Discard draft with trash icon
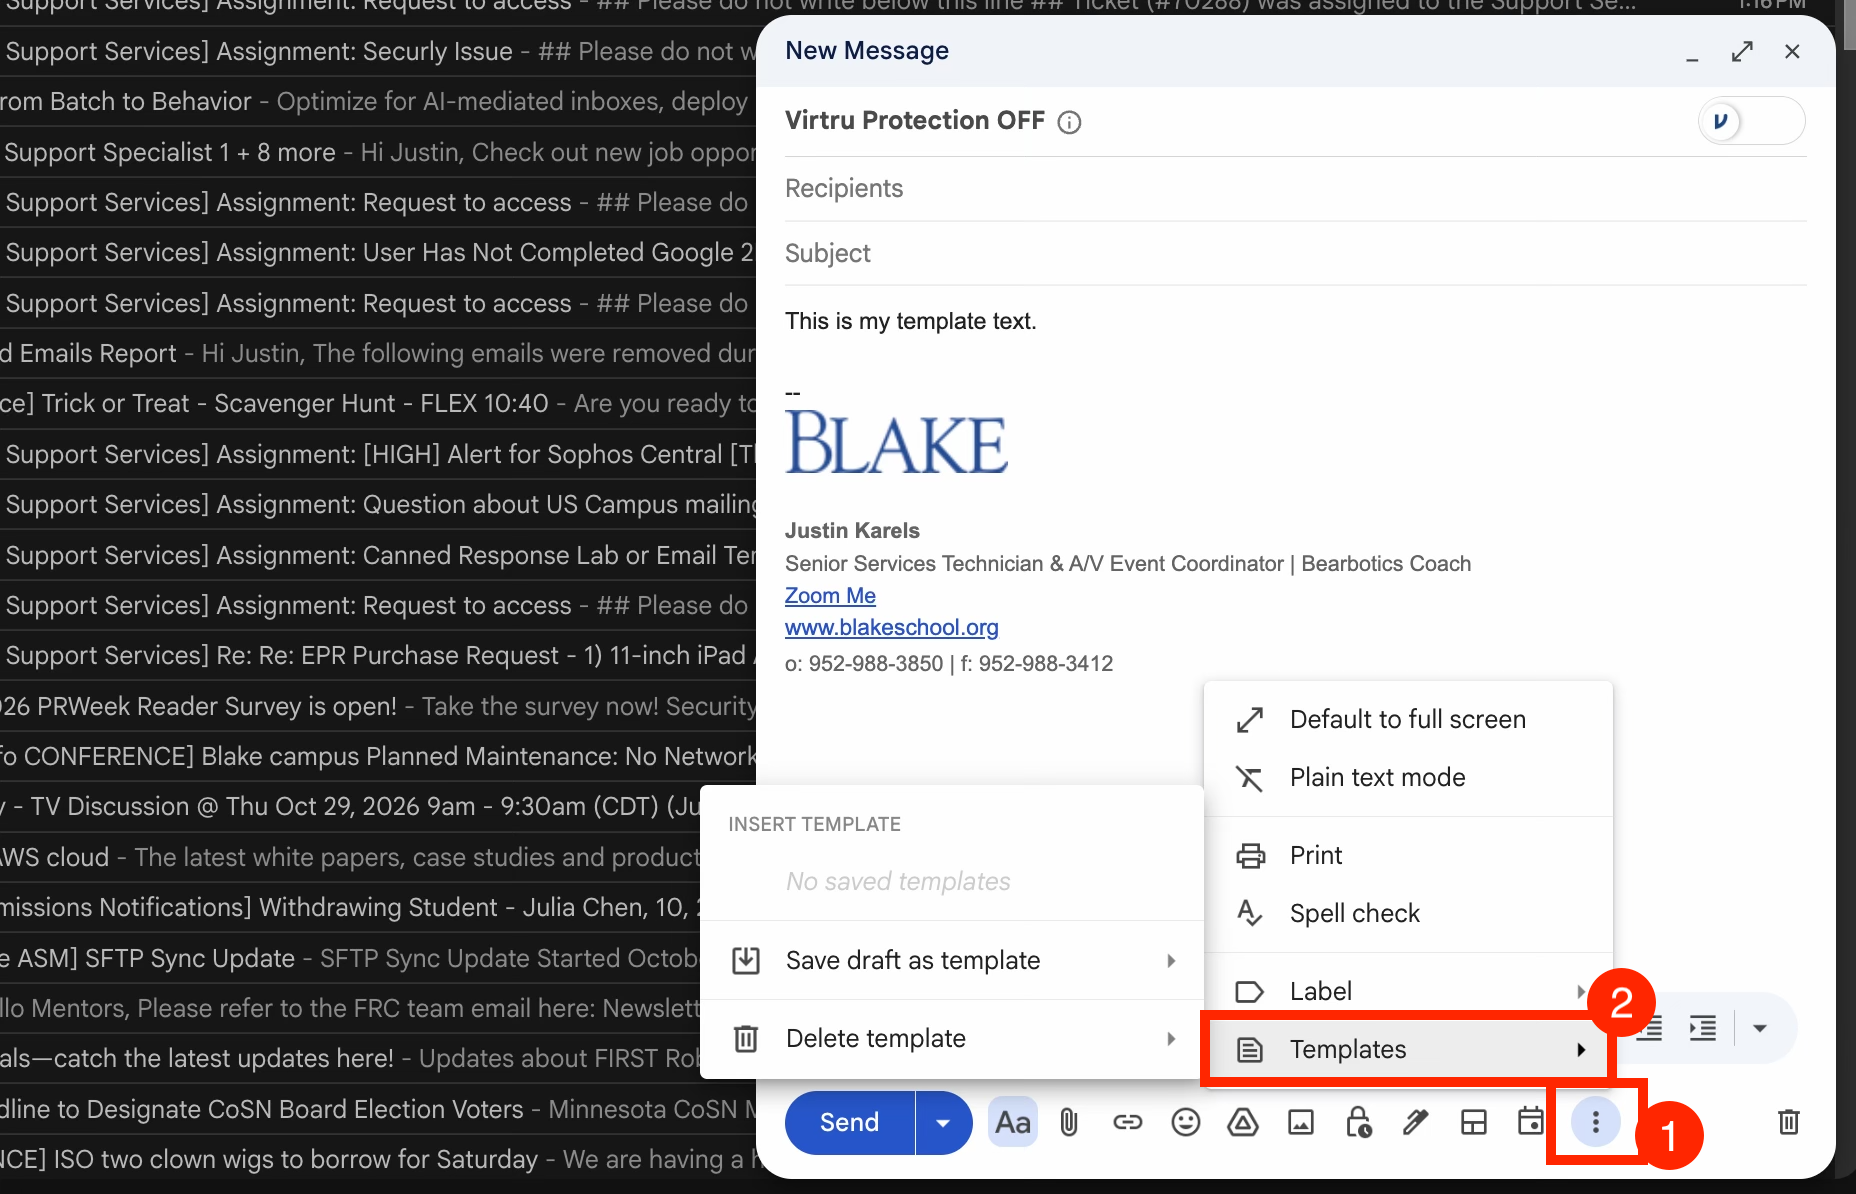This screenshot has width=1856, height=1194. tap(1789, 1122)
